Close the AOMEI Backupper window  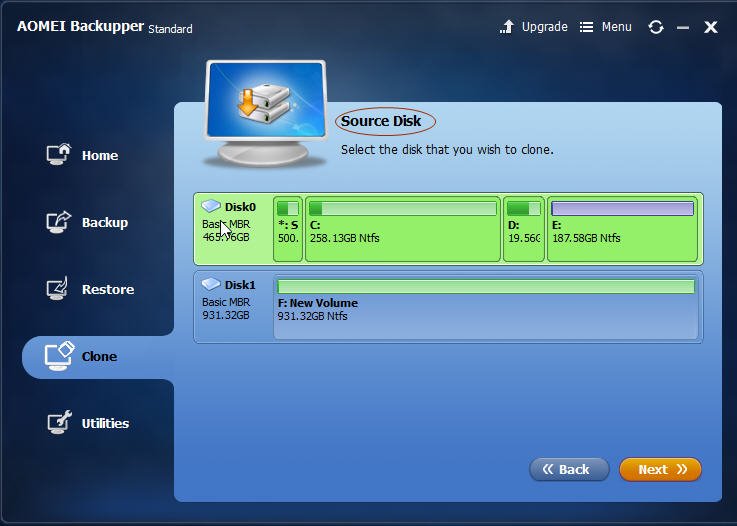711,27
